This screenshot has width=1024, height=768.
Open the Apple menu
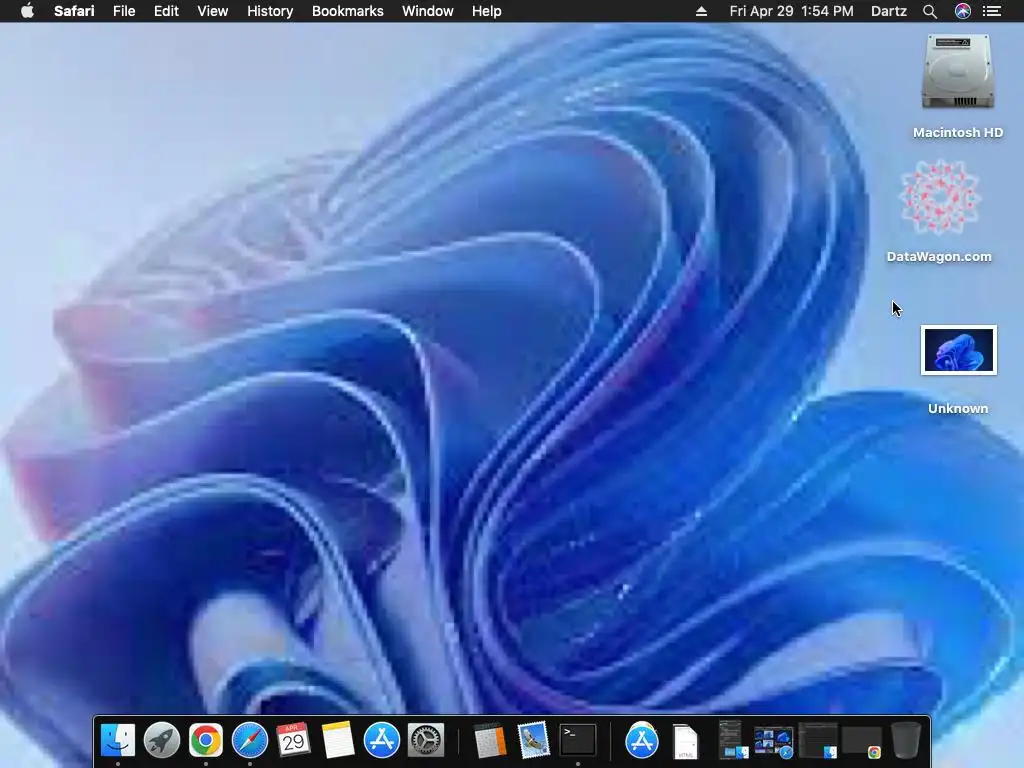pyautogui.click(x=27, y=11)
